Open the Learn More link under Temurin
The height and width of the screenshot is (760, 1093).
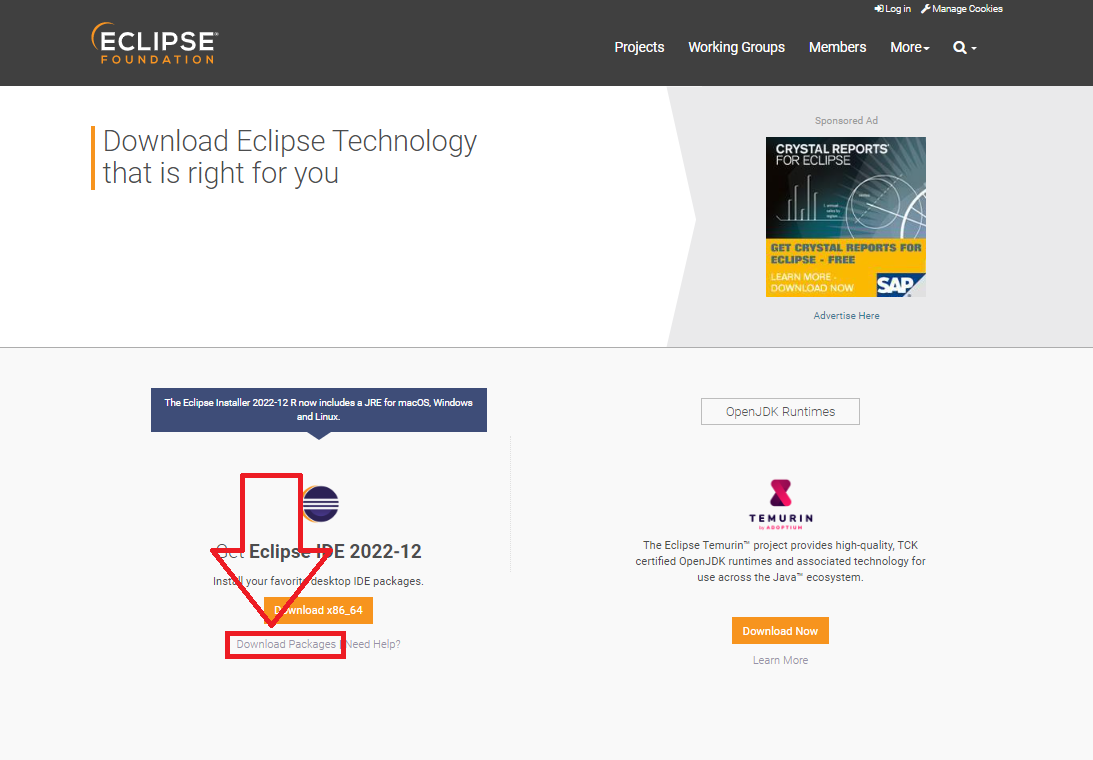click(x=780, y=660)
